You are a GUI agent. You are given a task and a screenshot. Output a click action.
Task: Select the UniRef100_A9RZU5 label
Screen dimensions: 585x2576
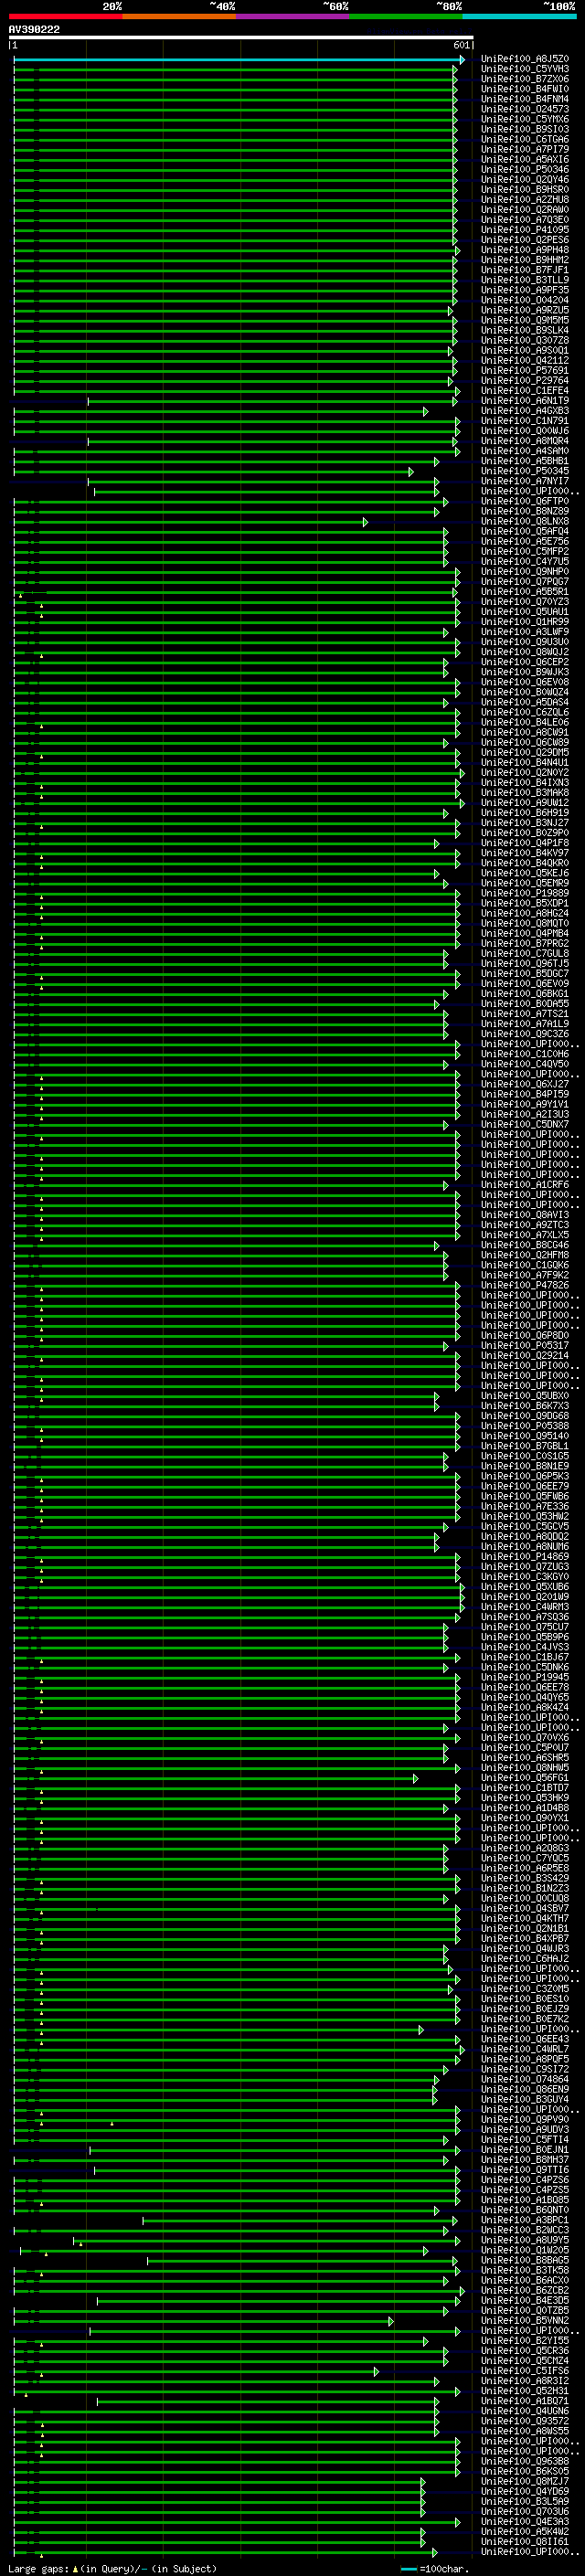pos(525,310)
